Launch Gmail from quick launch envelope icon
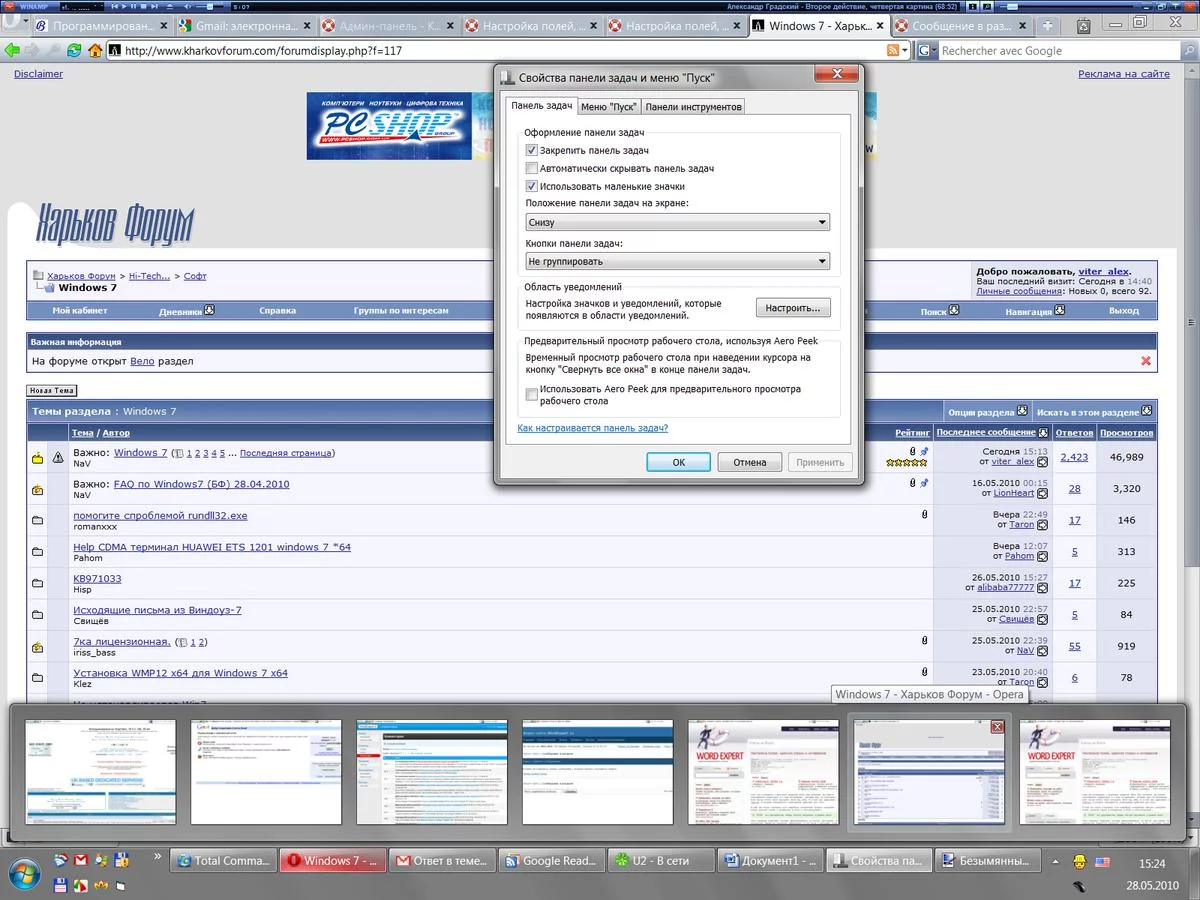1200x900 pixels. point(81,860)
